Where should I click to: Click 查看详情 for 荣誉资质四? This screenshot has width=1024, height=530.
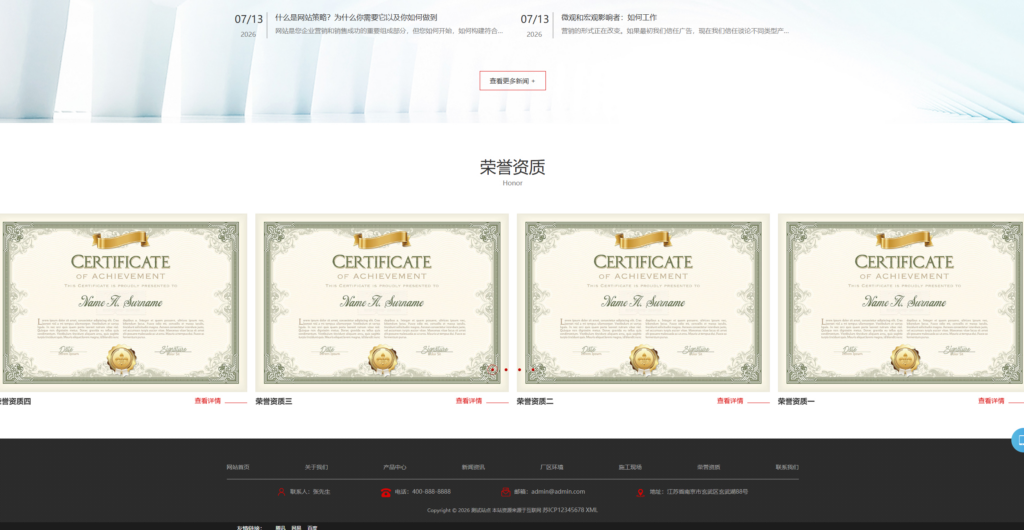tap(208, 401)
